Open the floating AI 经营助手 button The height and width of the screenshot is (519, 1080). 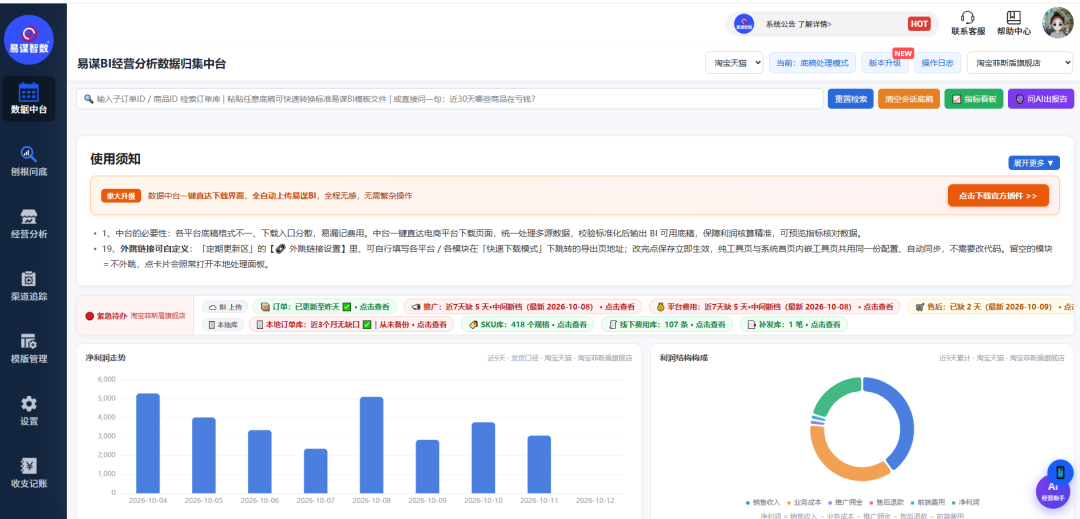[1052, 491]
